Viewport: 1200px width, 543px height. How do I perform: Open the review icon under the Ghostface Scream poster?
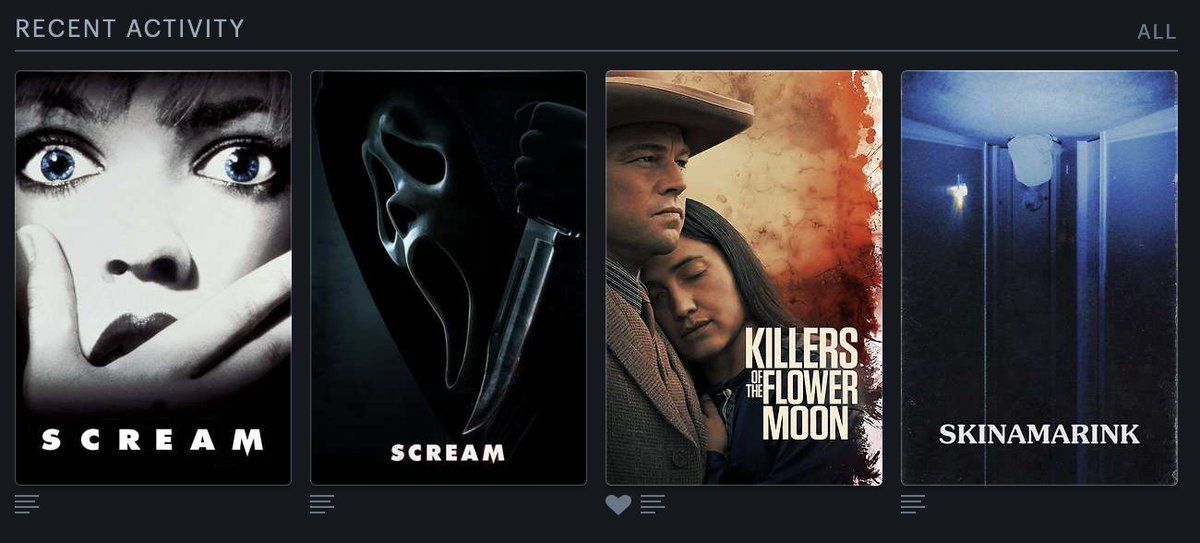tap(322, 504)
